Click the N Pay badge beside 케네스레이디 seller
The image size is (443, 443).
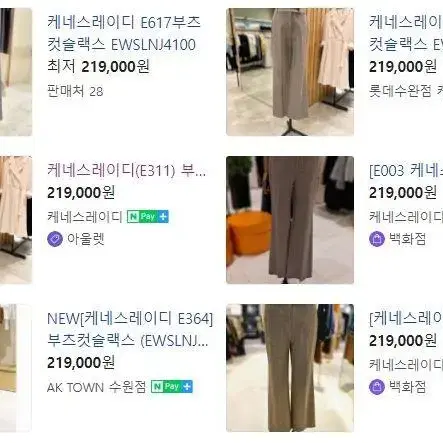coord(148,217)
